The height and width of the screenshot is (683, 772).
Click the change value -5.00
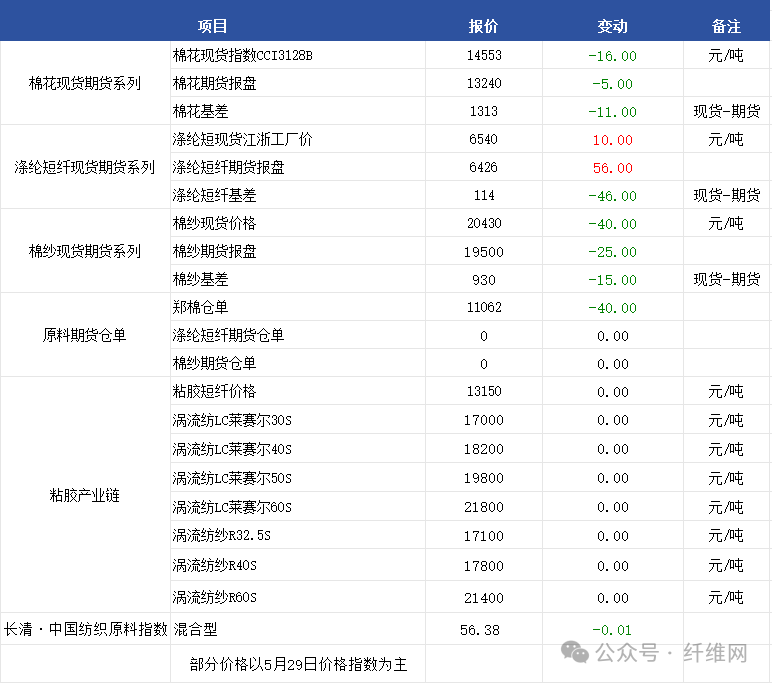click(x=612, y=84)
